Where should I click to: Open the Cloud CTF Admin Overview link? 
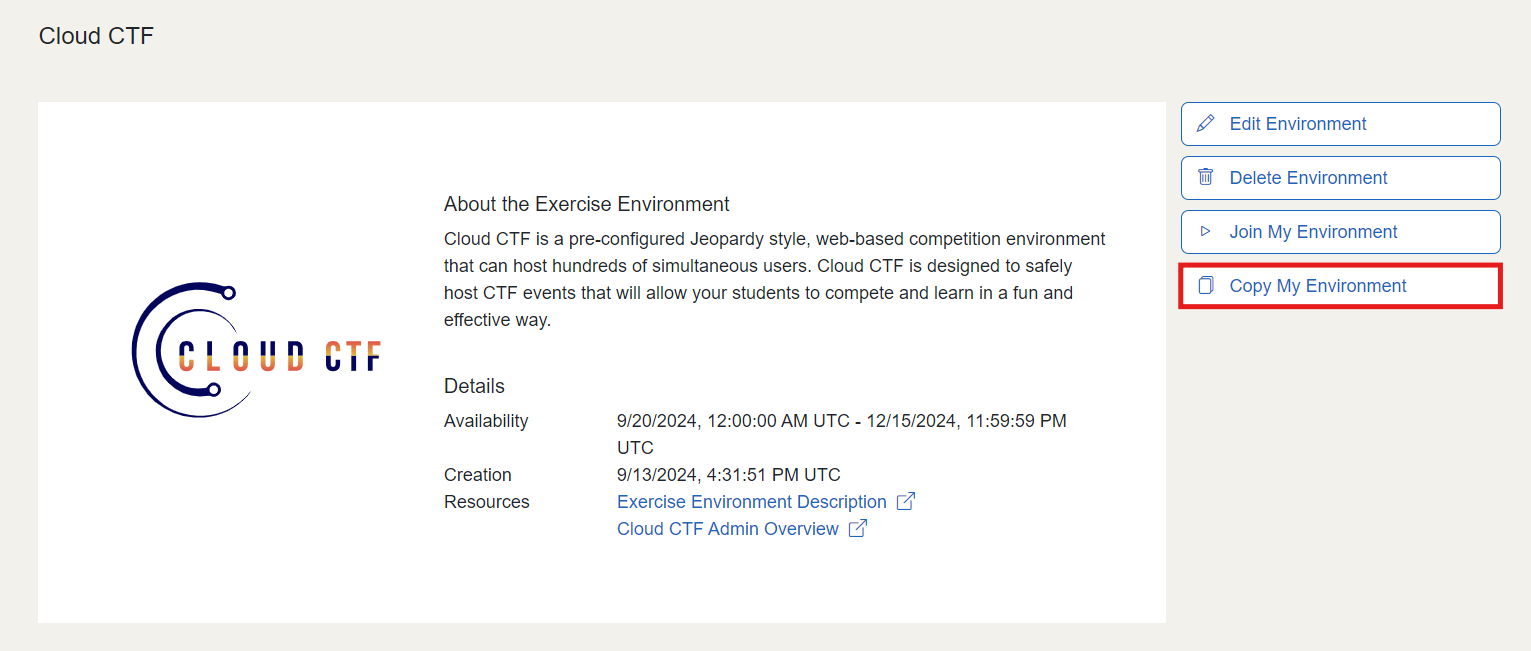click(728, 529)
